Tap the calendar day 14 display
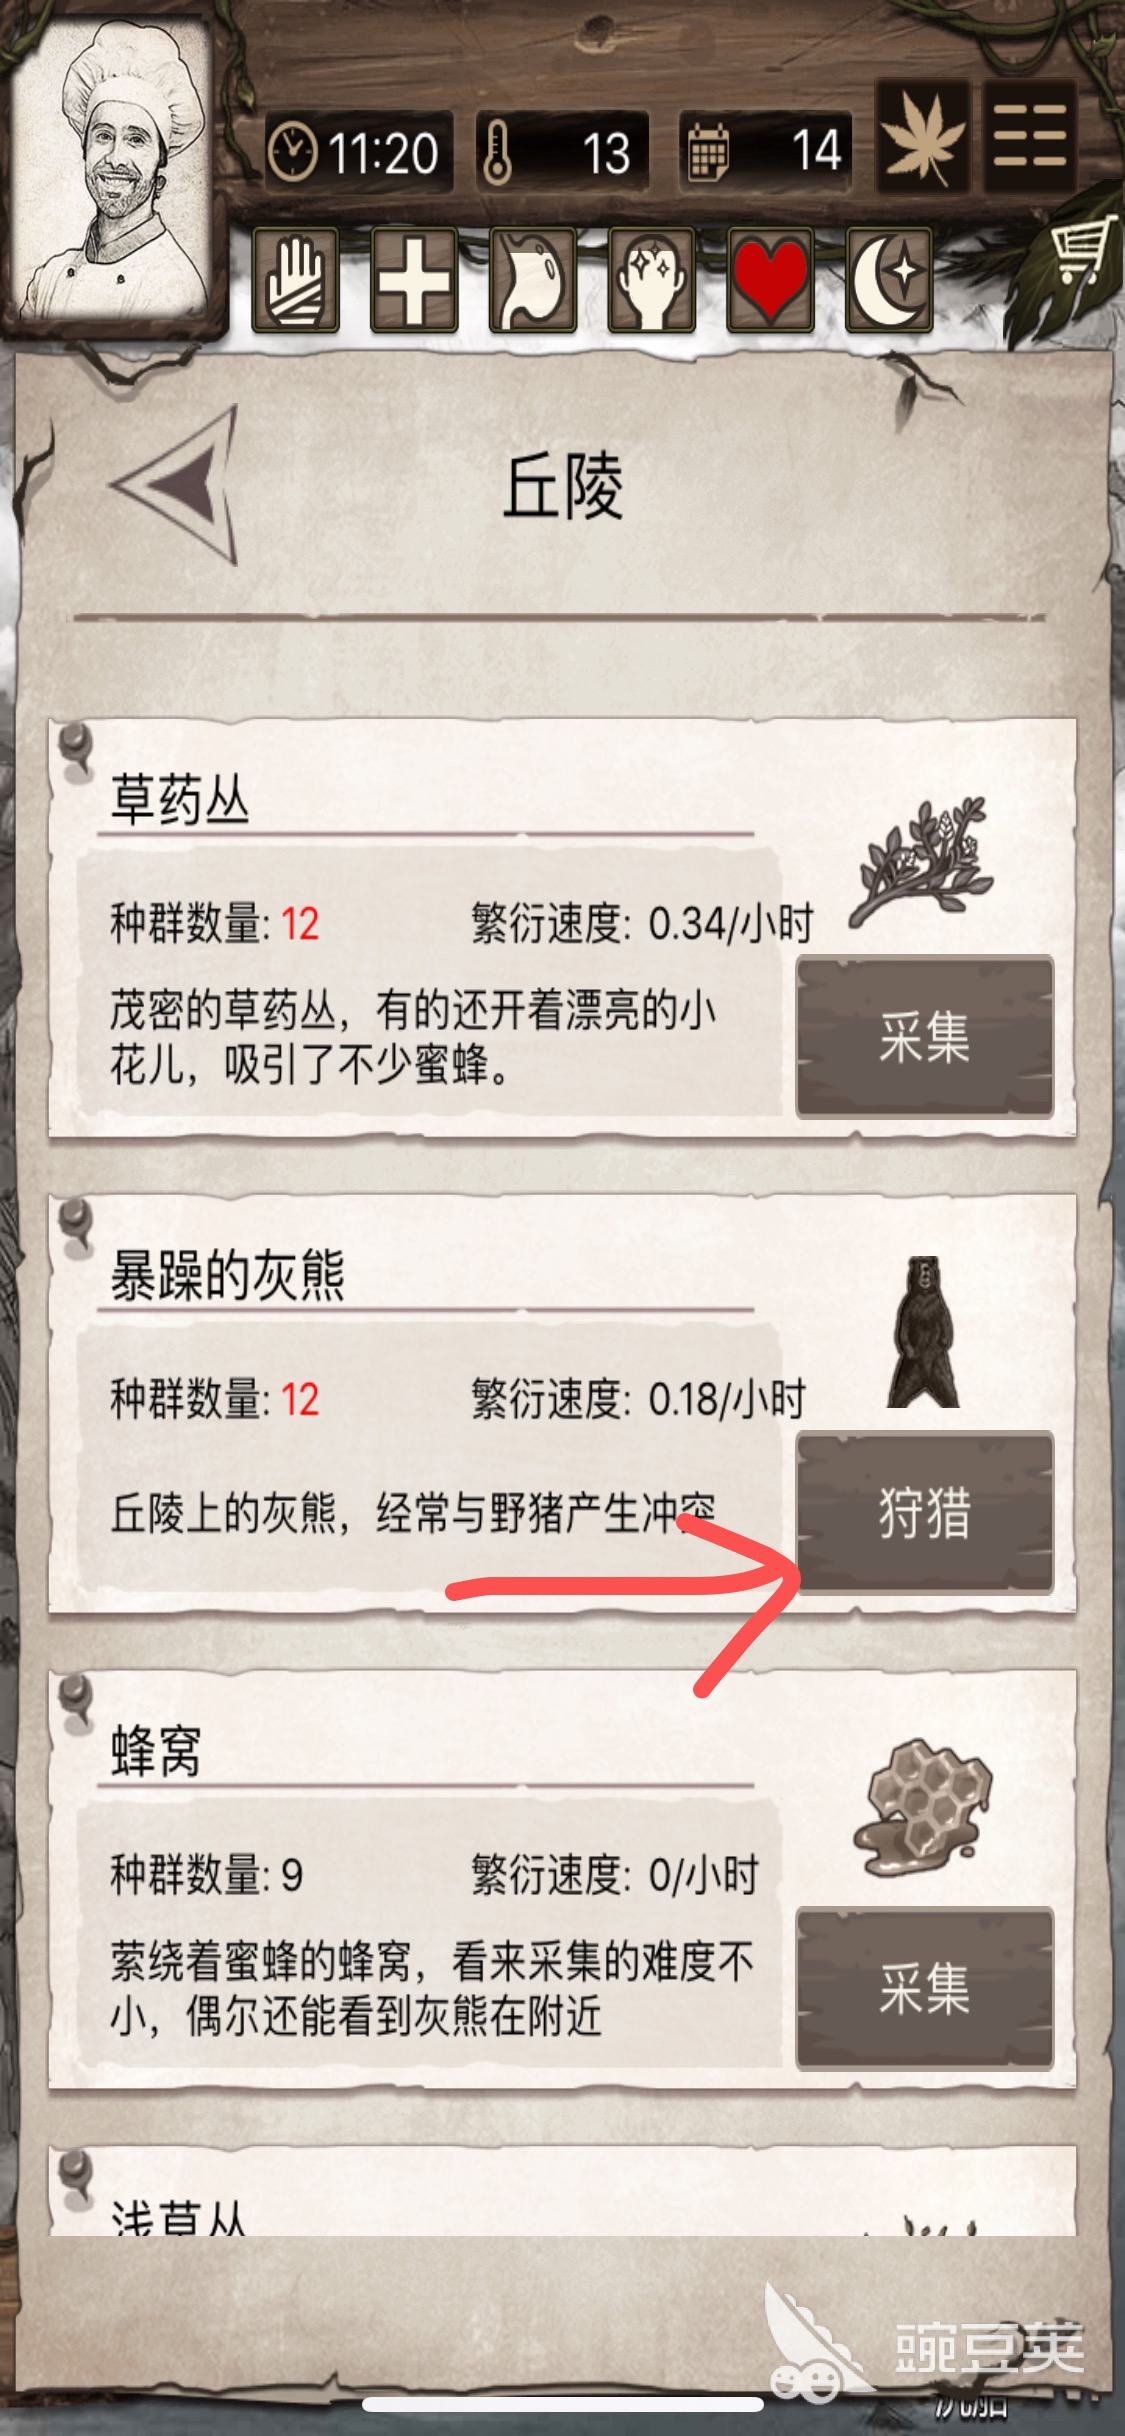 pyautogui.click(x=767, y=153)
